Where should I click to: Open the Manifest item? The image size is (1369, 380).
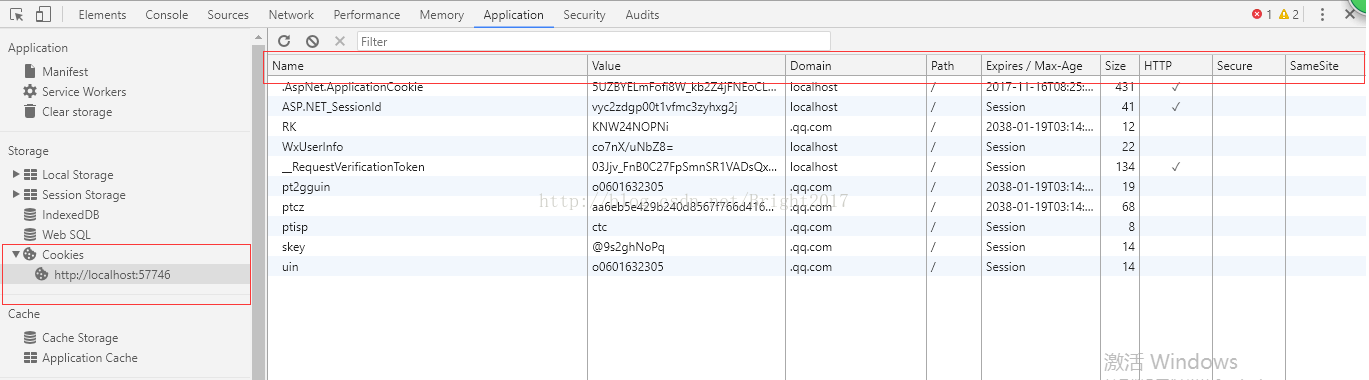coord(65,72)
